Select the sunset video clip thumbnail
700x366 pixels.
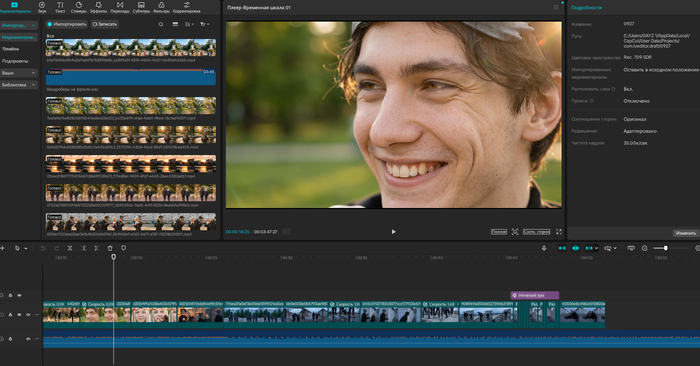click(x=131, y=164)
